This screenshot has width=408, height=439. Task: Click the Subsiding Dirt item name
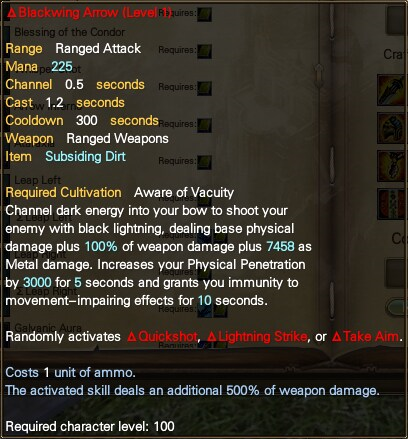click(86, 156)
